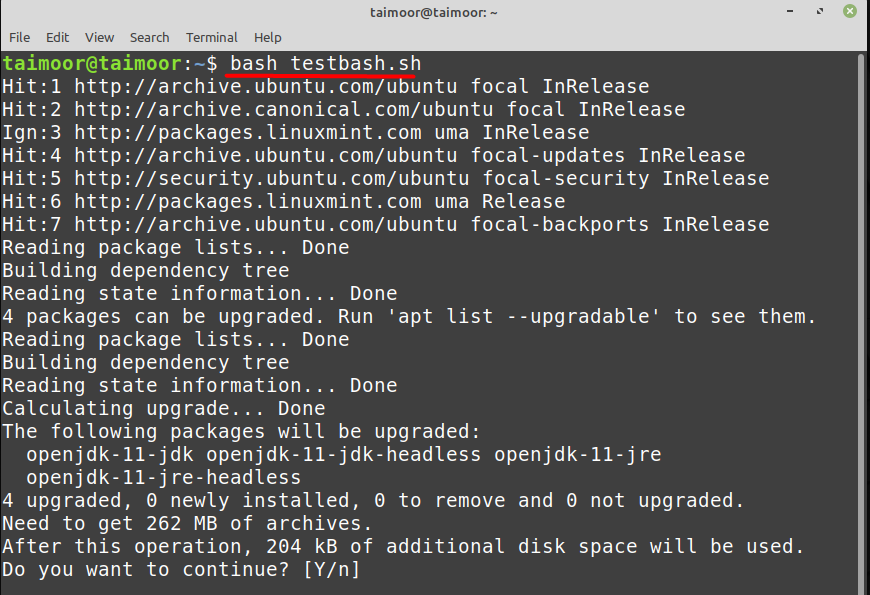The image size is (870, 595).
Task: Click the terminal's vertical scrollbar
Action: [x=862, y=324]
